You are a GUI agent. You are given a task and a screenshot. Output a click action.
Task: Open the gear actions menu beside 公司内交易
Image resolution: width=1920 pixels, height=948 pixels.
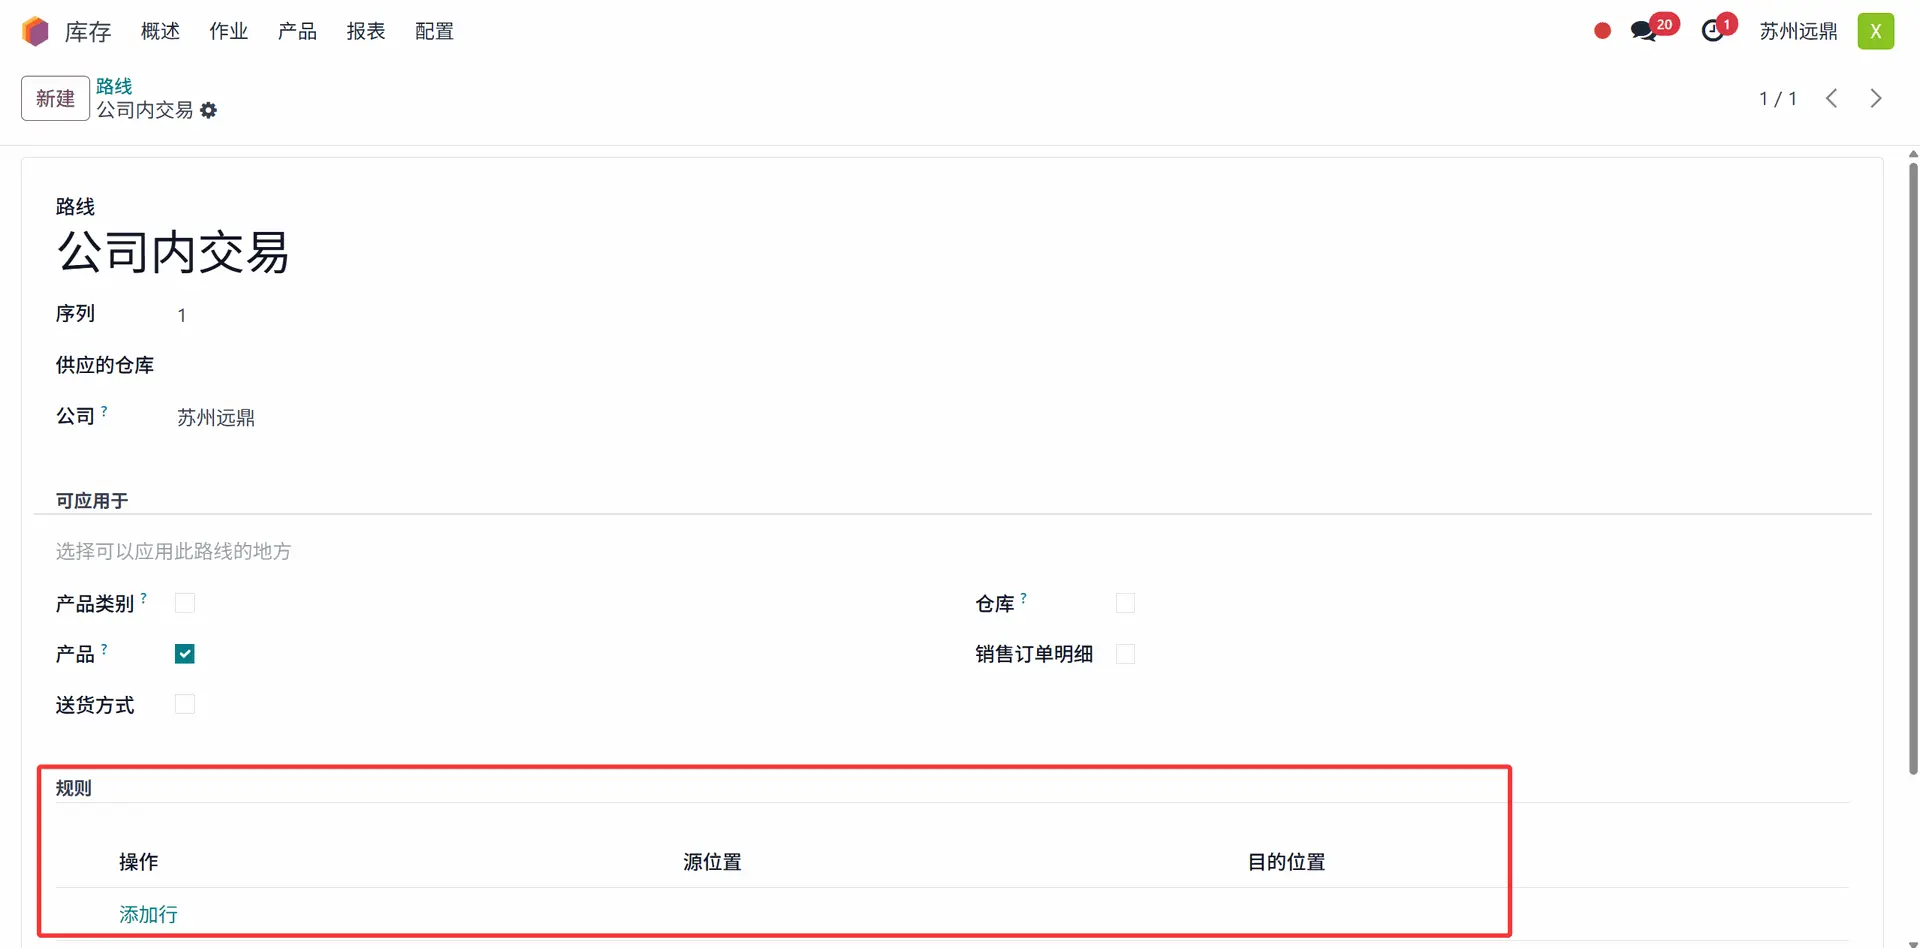[x=208, y=110]
